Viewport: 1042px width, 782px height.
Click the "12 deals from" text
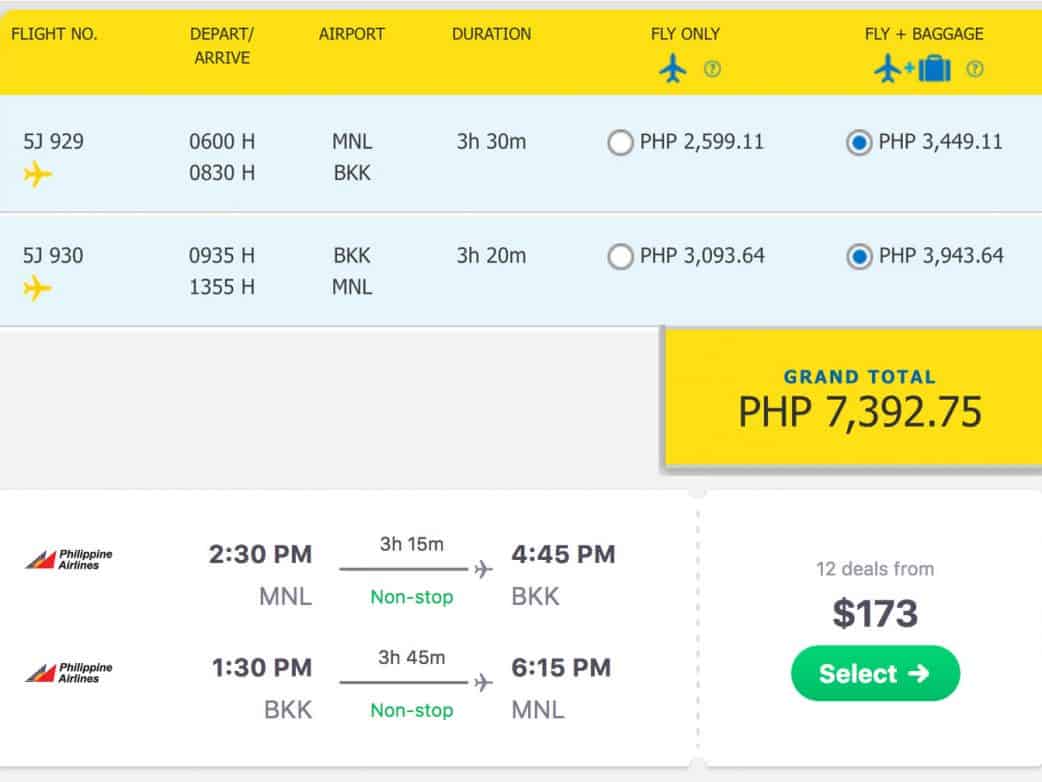pyautogui.click(x=875, y=569)
